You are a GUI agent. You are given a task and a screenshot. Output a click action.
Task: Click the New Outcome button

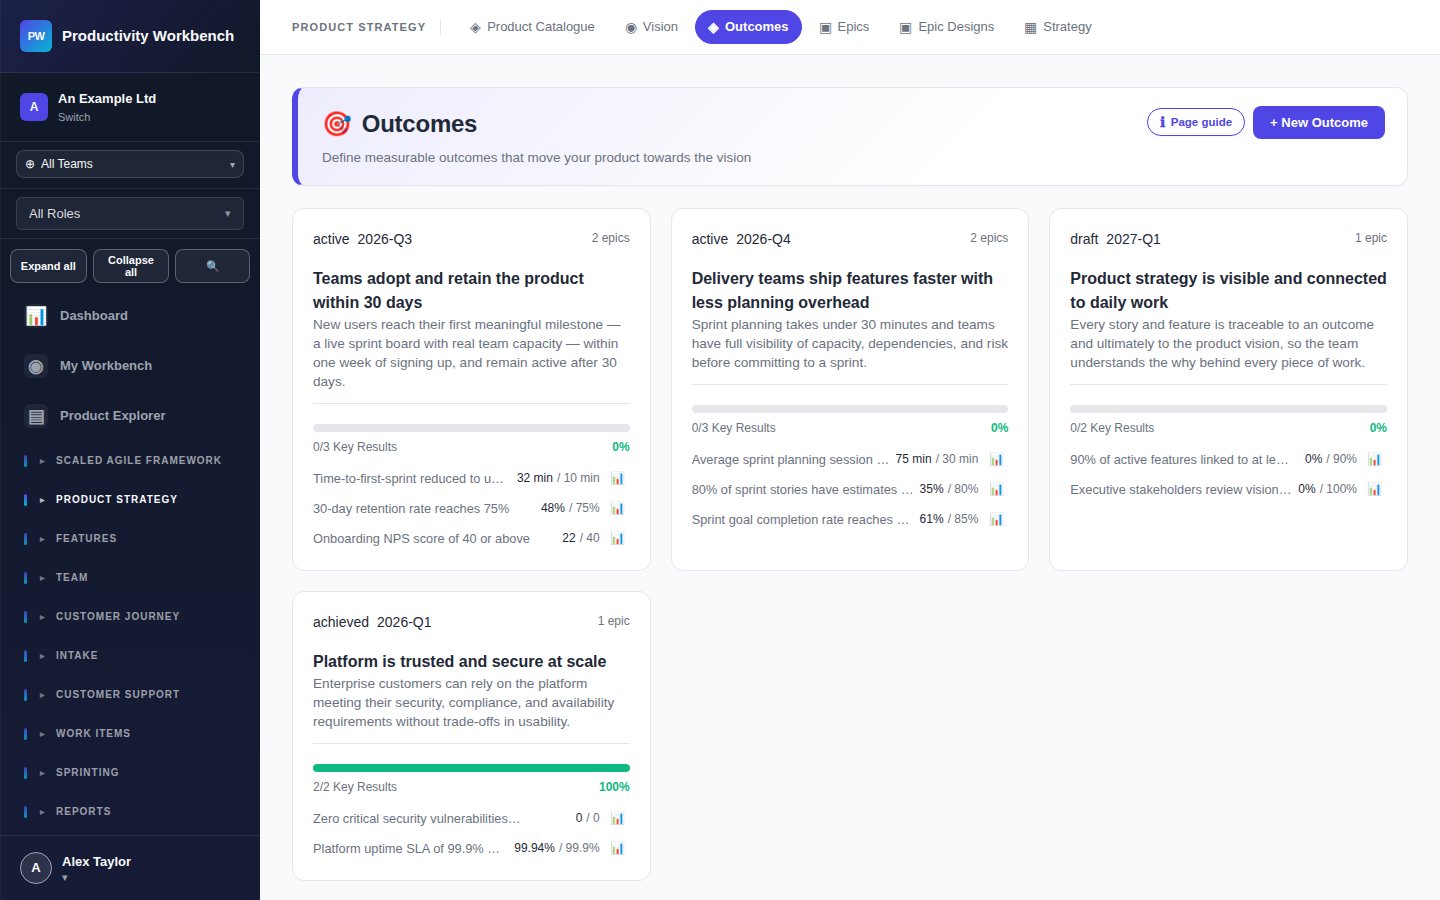1318,122
